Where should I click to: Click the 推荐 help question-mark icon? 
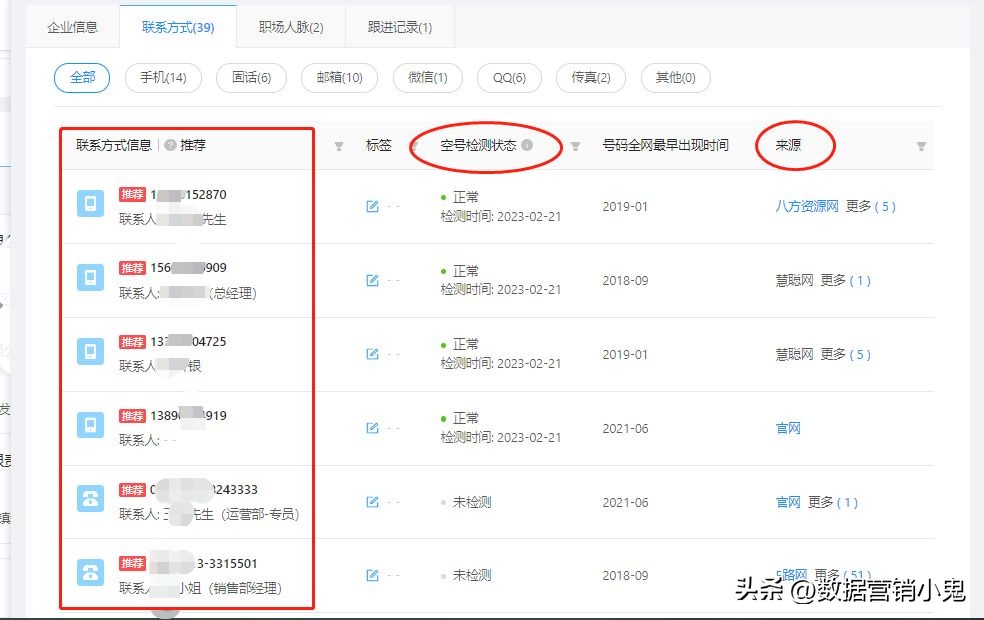[x=170, y=145]
